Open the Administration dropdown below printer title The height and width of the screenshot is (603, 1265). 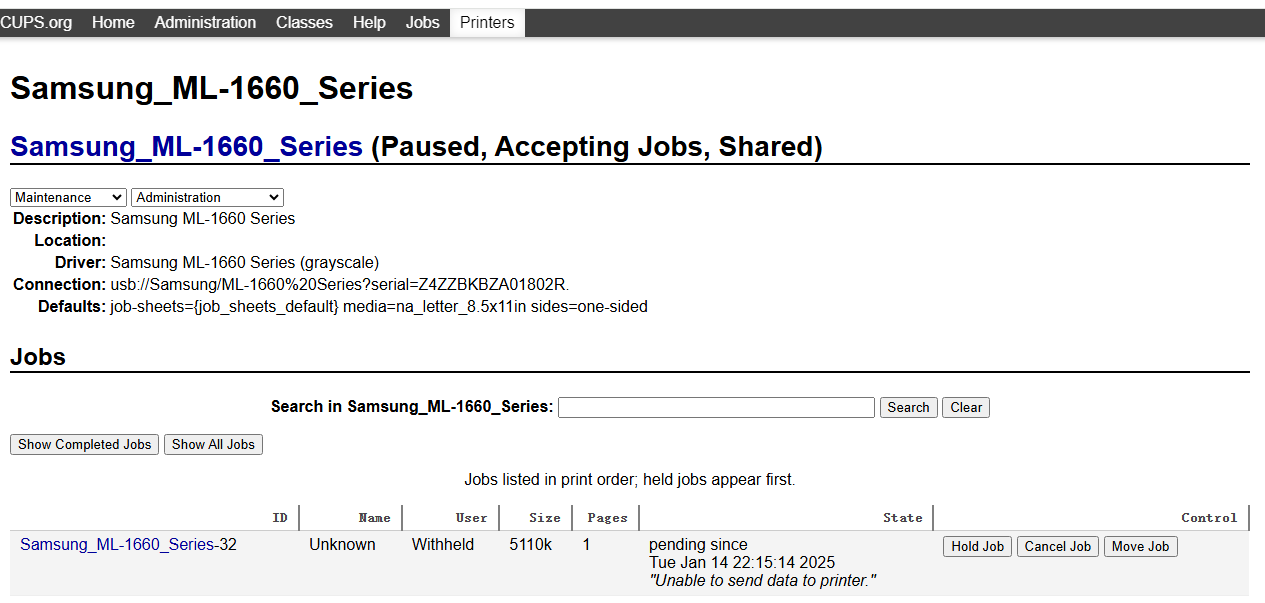[207, 198]
